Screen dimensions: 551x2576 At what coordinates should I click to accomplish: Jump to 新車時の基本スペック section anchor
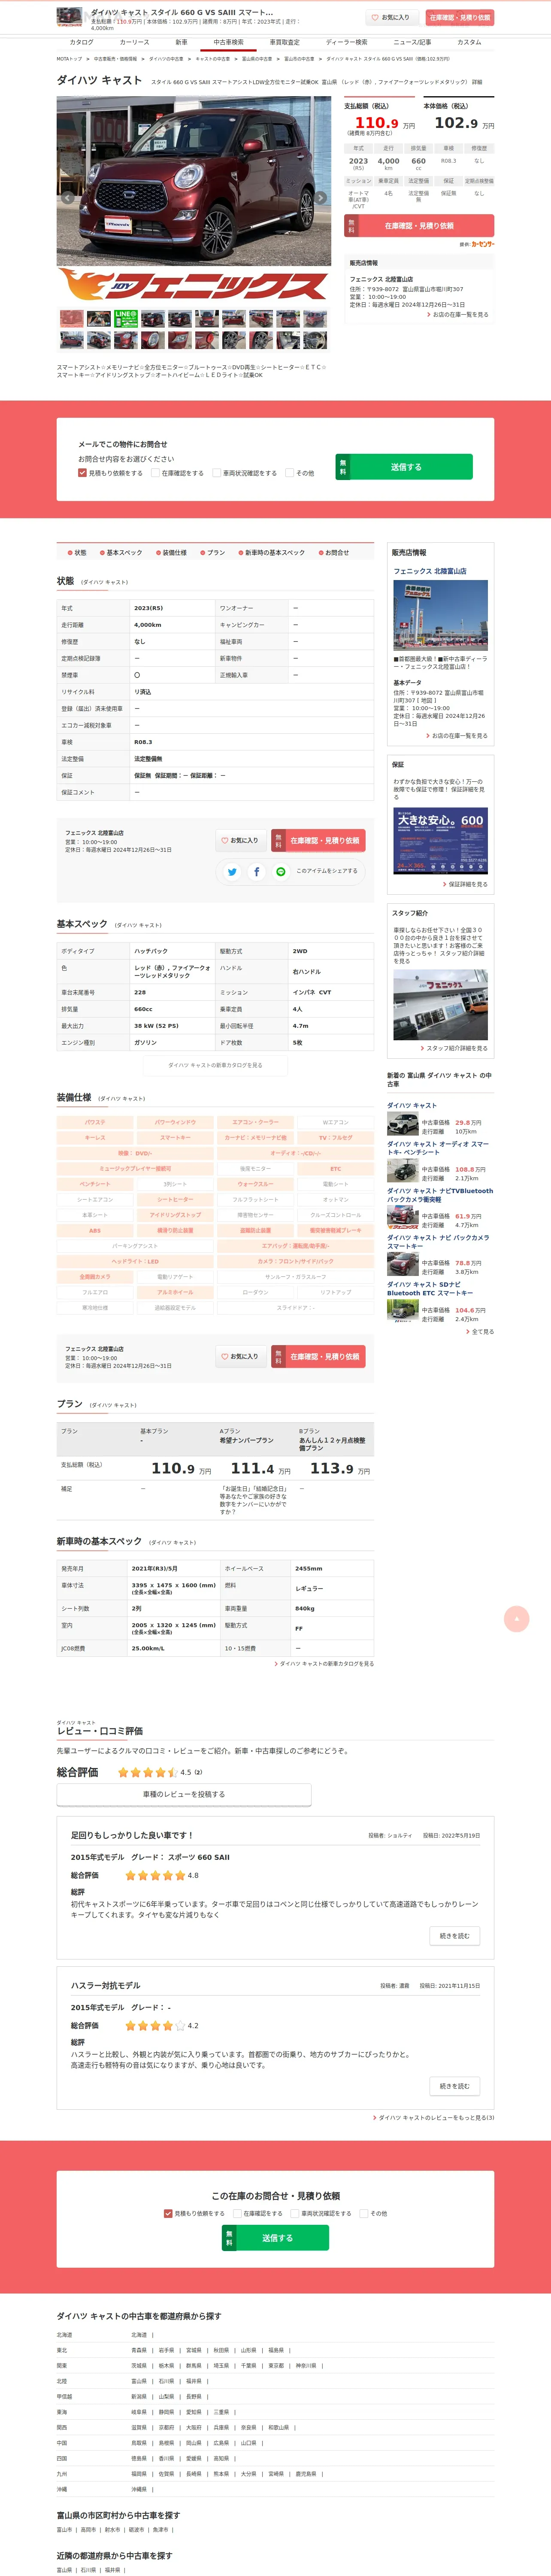point(271,553)
